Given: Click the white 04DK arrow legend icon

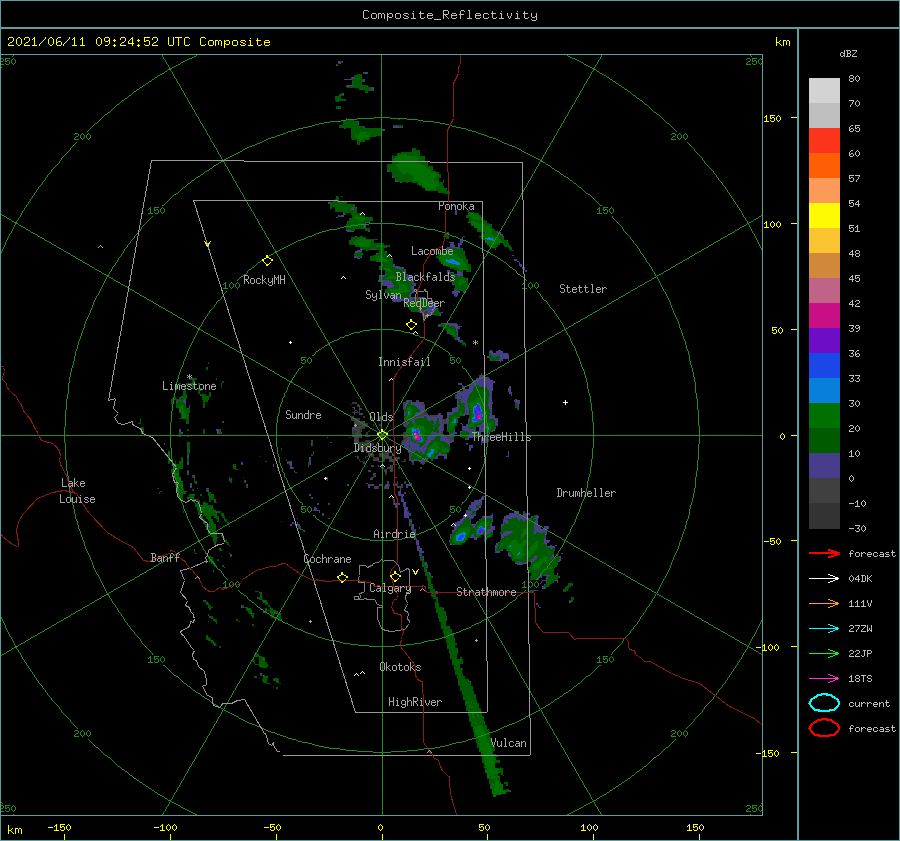Looking at the screenshot, I should [824, 578].
